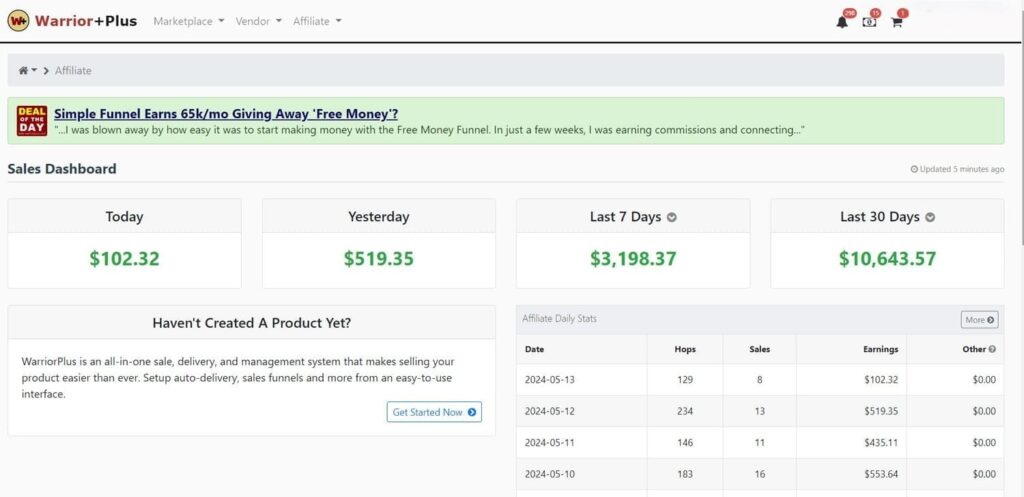Click the 129 hops value
Image resolution: width=1024 pixels, height=497 pixels.
pyautogui.click(x=685, y=380)
